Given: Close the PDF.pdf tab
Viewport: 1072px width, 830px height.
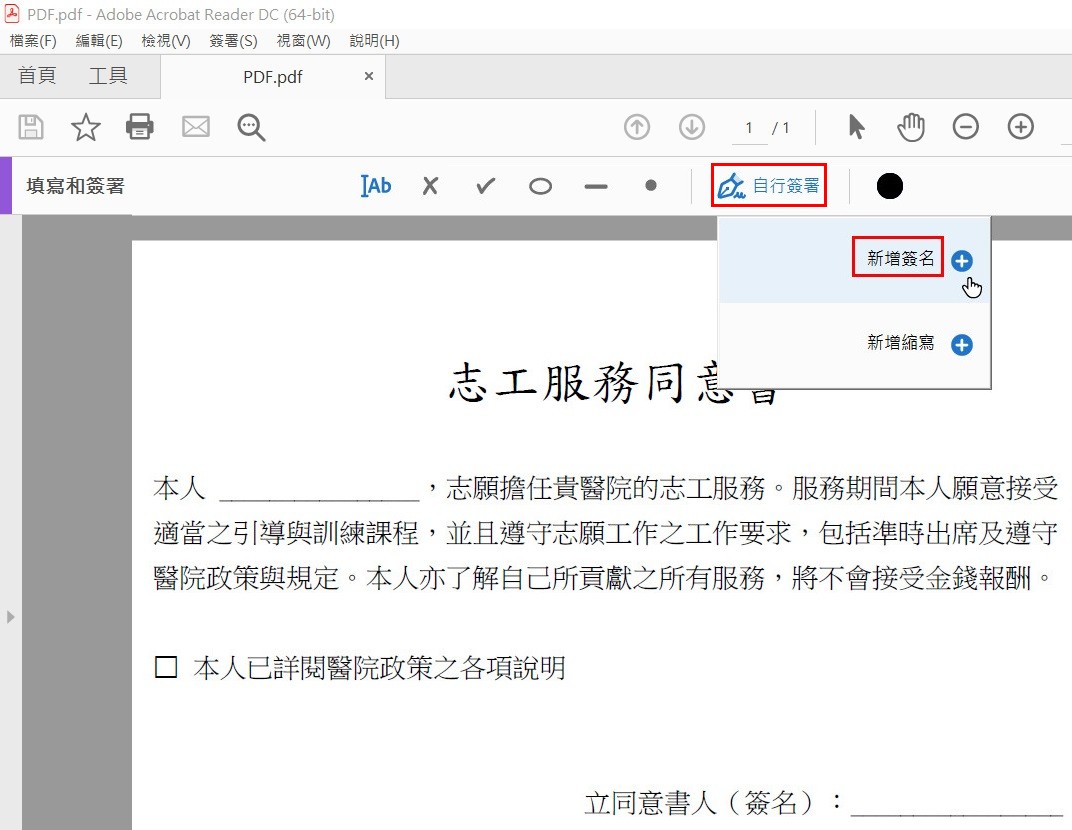Looking at the screenshot, I should [x=369, y=76].
